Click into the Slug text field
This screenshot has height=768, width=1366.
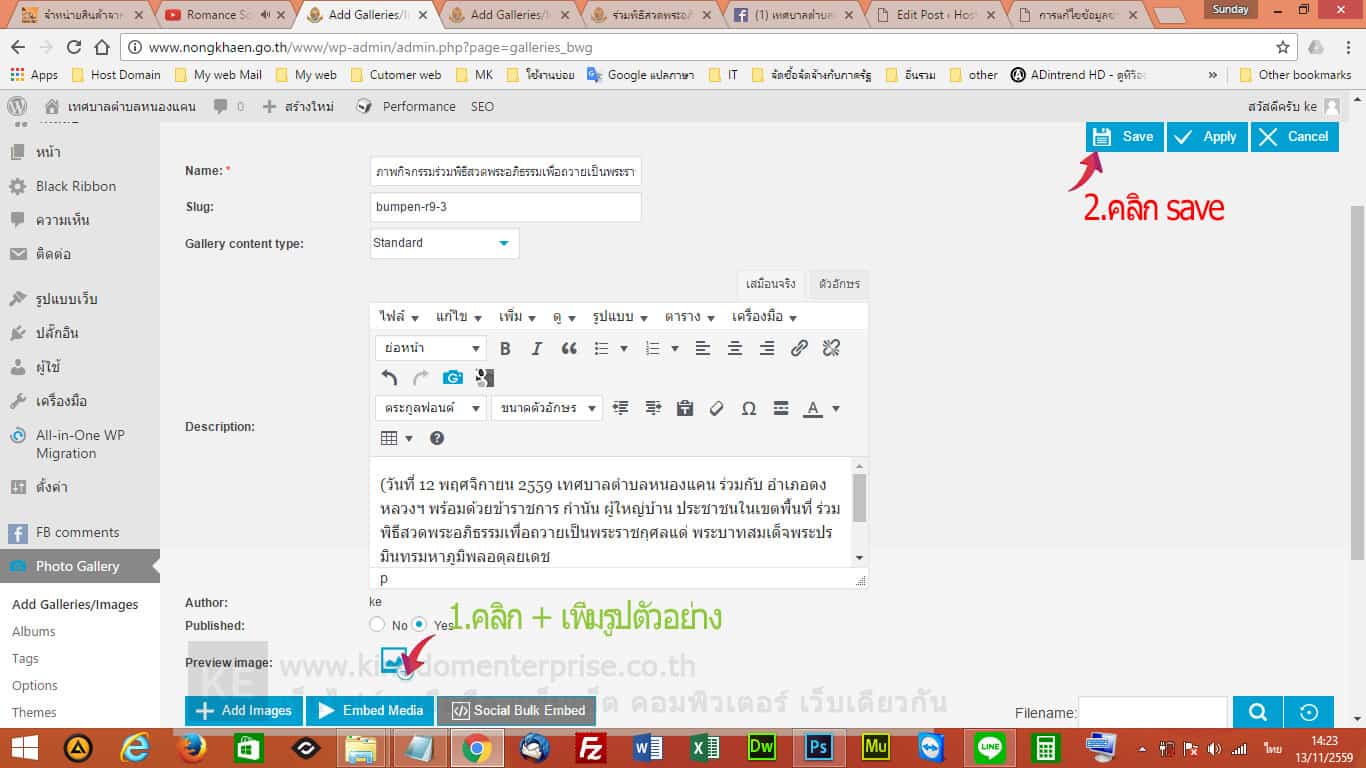(x=505, y=207)
